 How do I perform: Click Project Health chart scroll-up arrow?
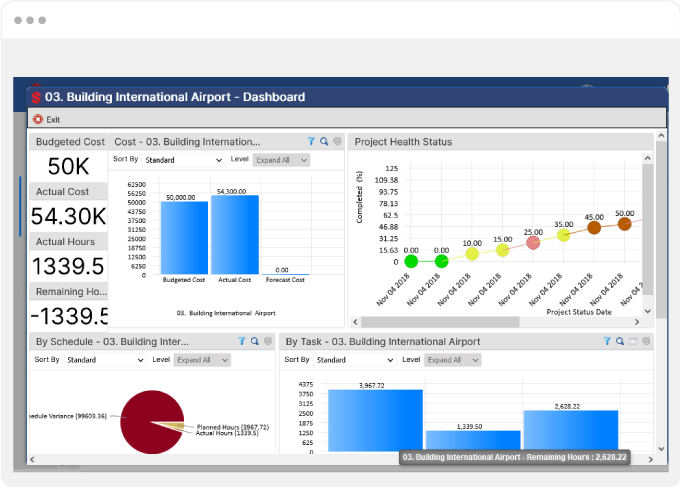tap(647, 158)
